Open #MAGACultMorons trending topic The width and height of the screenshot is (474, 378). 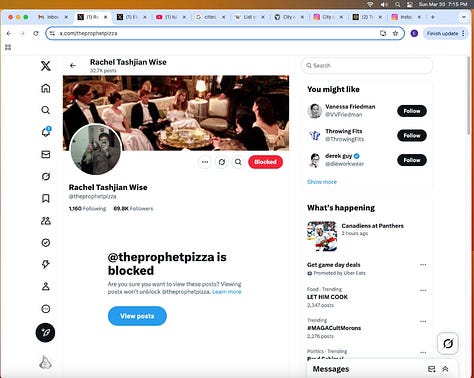tap(334, 328)
